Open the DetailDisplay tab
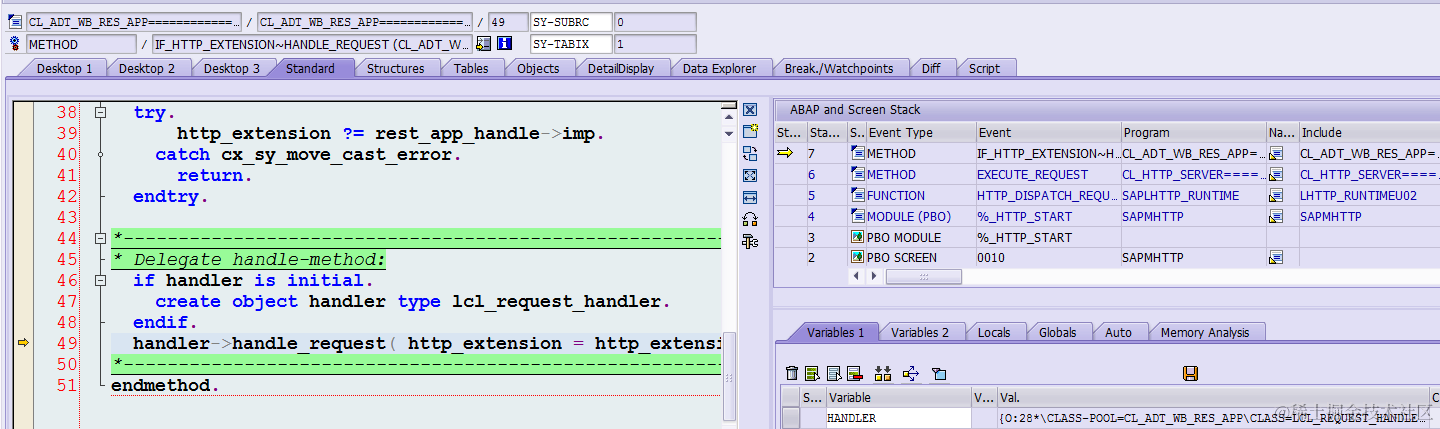This screenshot has width=1440, height=429. click(620, 68)
